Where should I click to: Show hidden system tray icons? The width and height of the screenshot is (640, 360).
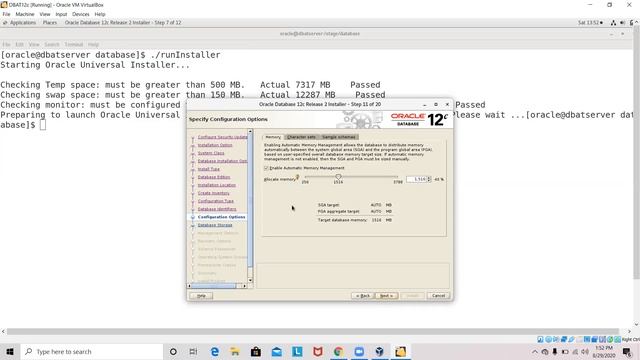click(535, 352)
